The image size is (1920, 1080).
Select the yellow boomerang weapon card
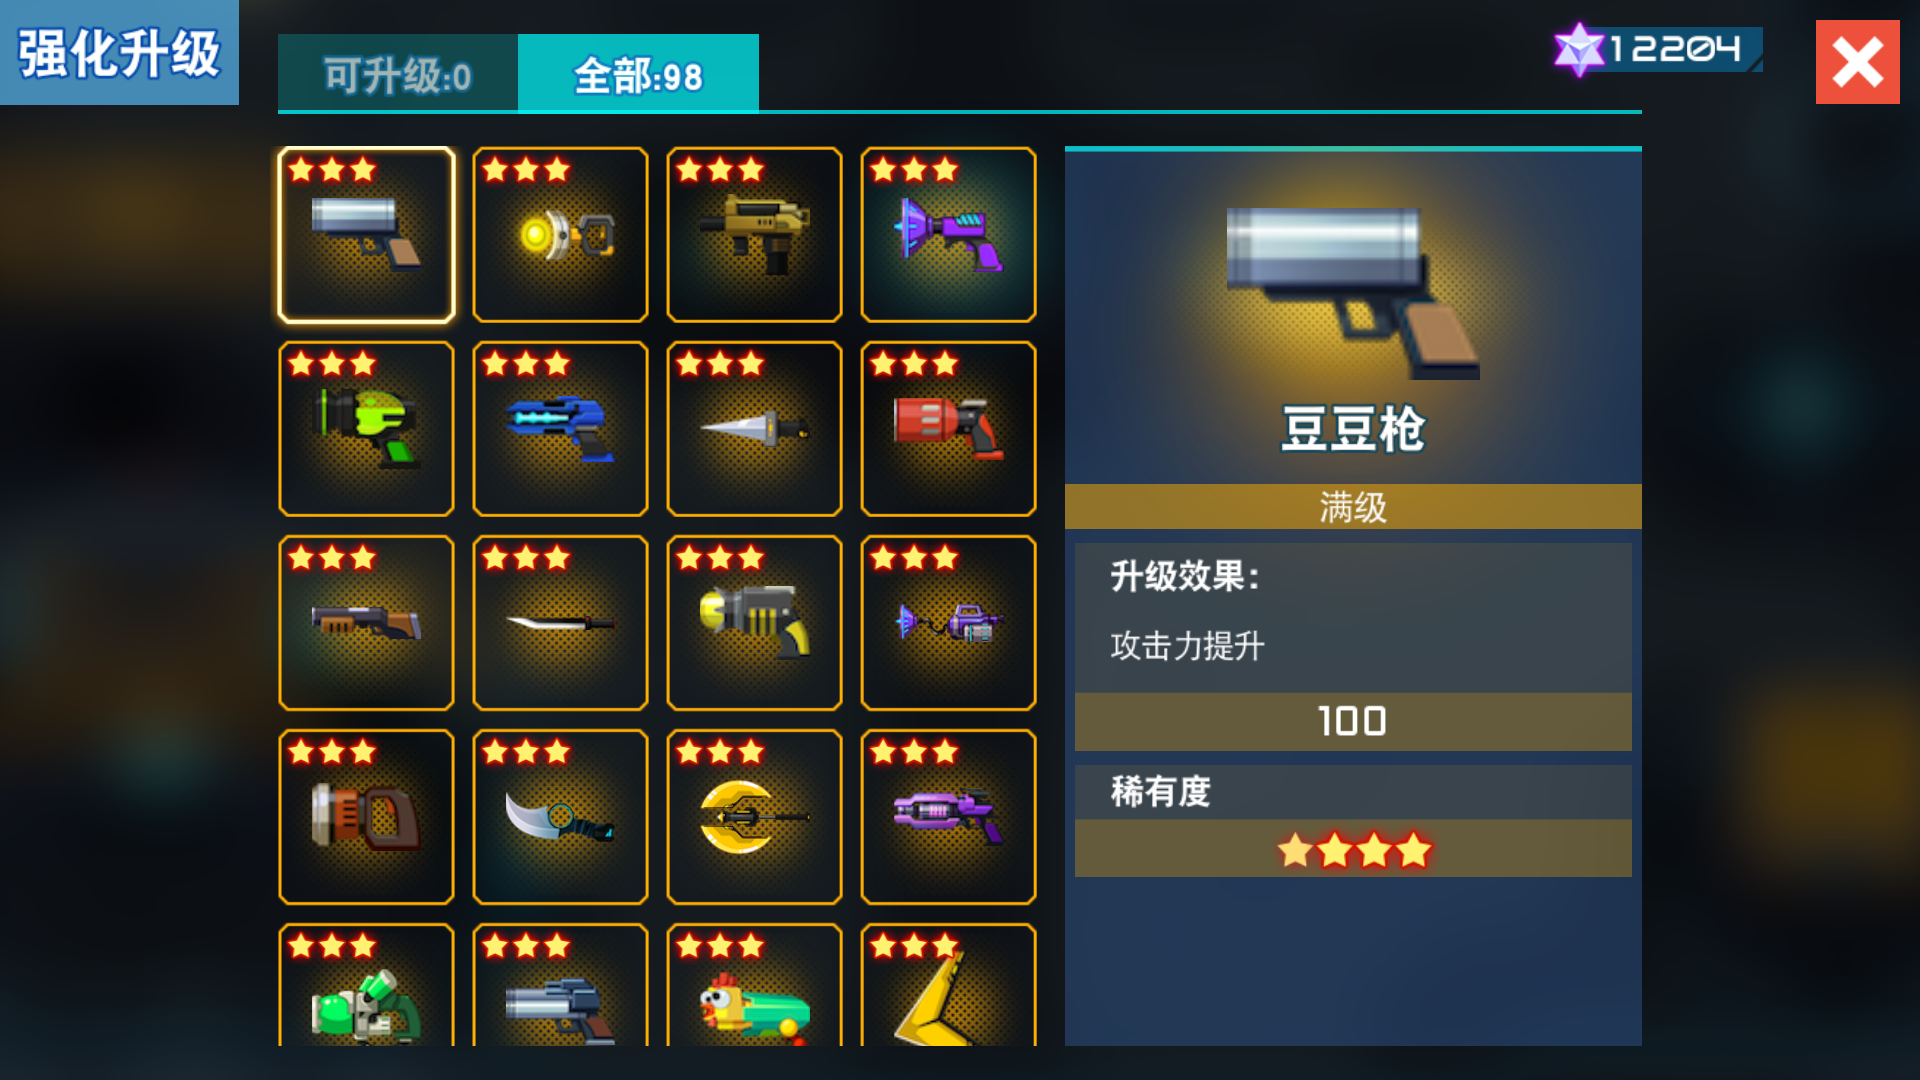pos(948,985)
